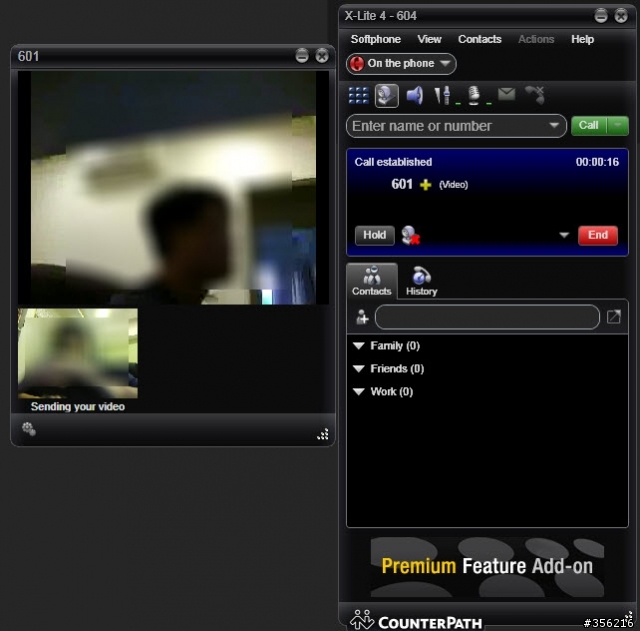Open the Call button options arrow
Image resolution: width=640 pixels, height=631 pixels.
tap(618, 125)
